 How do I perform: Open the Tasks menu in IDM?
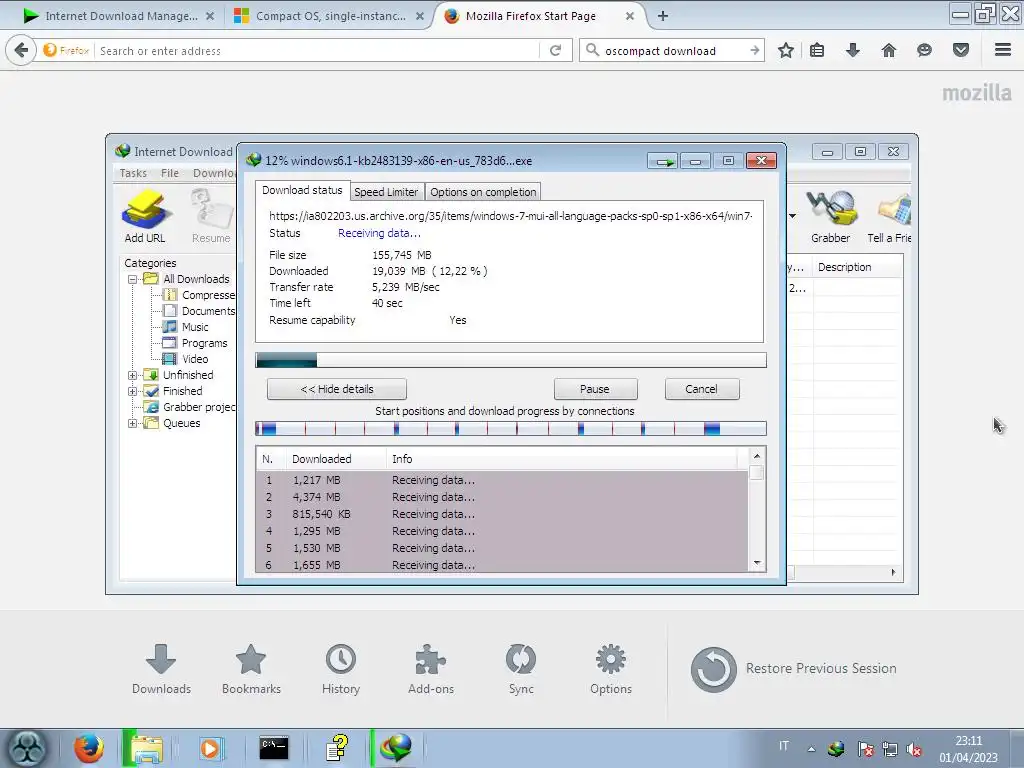(133, 173)
